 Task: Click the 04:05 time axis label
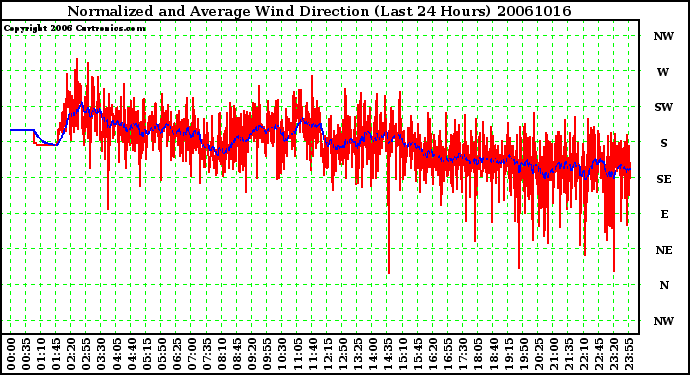pos(117,354)
